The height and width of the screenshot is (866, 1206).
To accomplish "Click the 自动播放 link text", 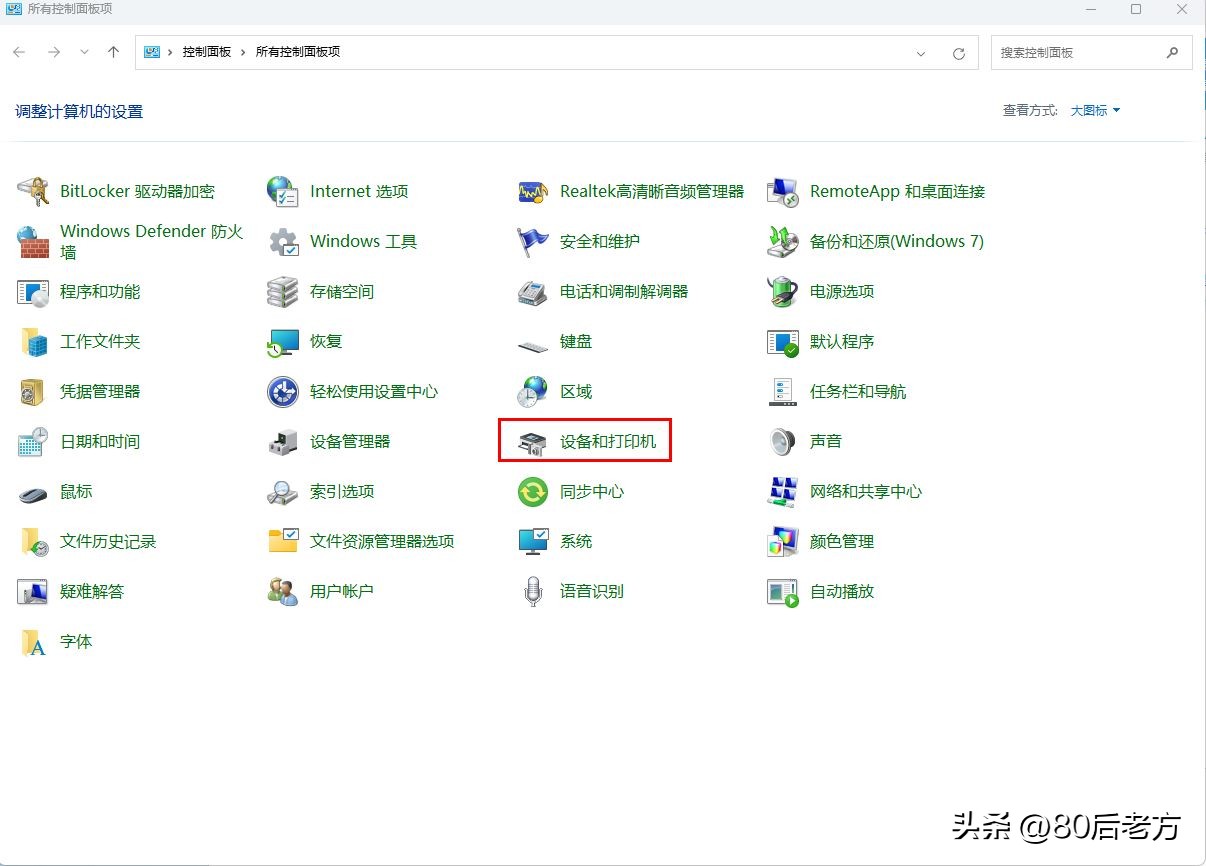I will [x=842, y=591].
